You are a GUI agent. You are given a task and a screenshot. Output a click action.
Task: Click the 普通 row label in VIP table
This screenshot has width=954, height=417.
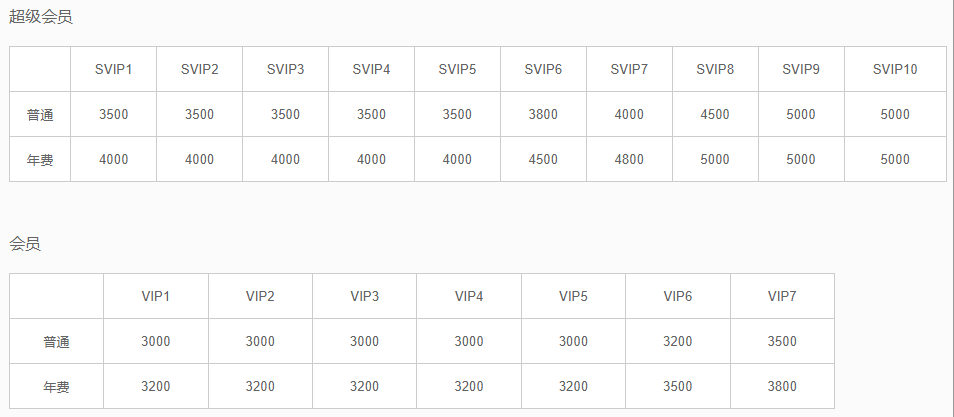pyautogui.click(x=57, y=342)
